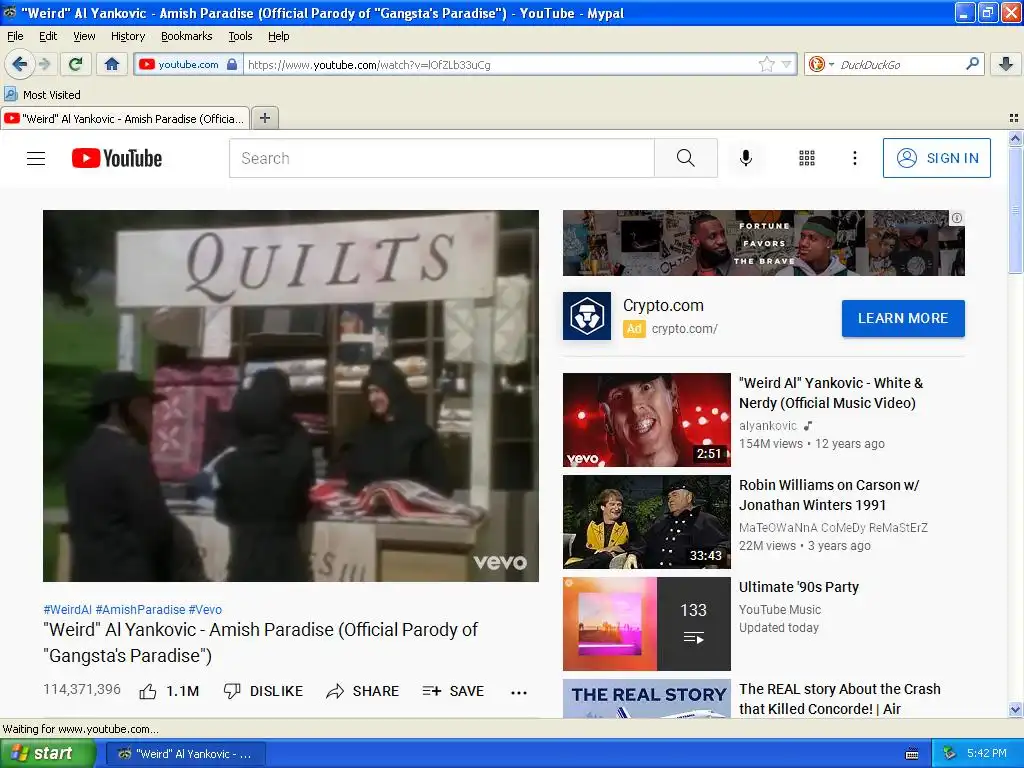
Task: Click the green tray icon beside the clock
Action: click(949, 754)
